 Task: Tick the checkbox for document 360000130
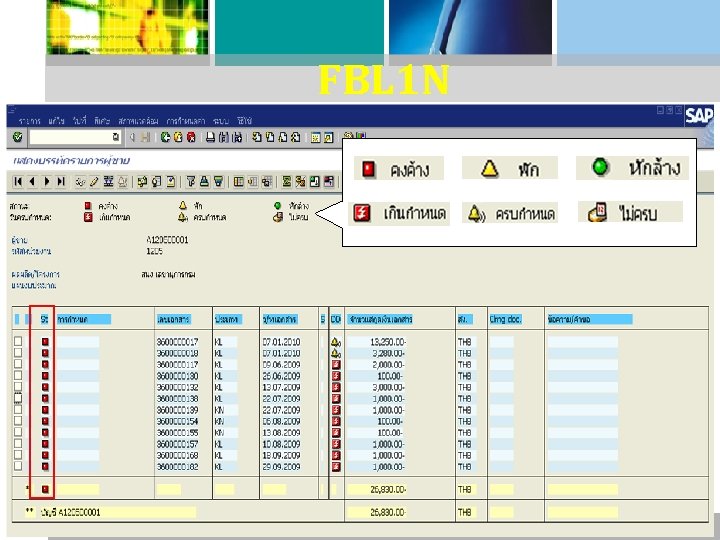(18, 375)
